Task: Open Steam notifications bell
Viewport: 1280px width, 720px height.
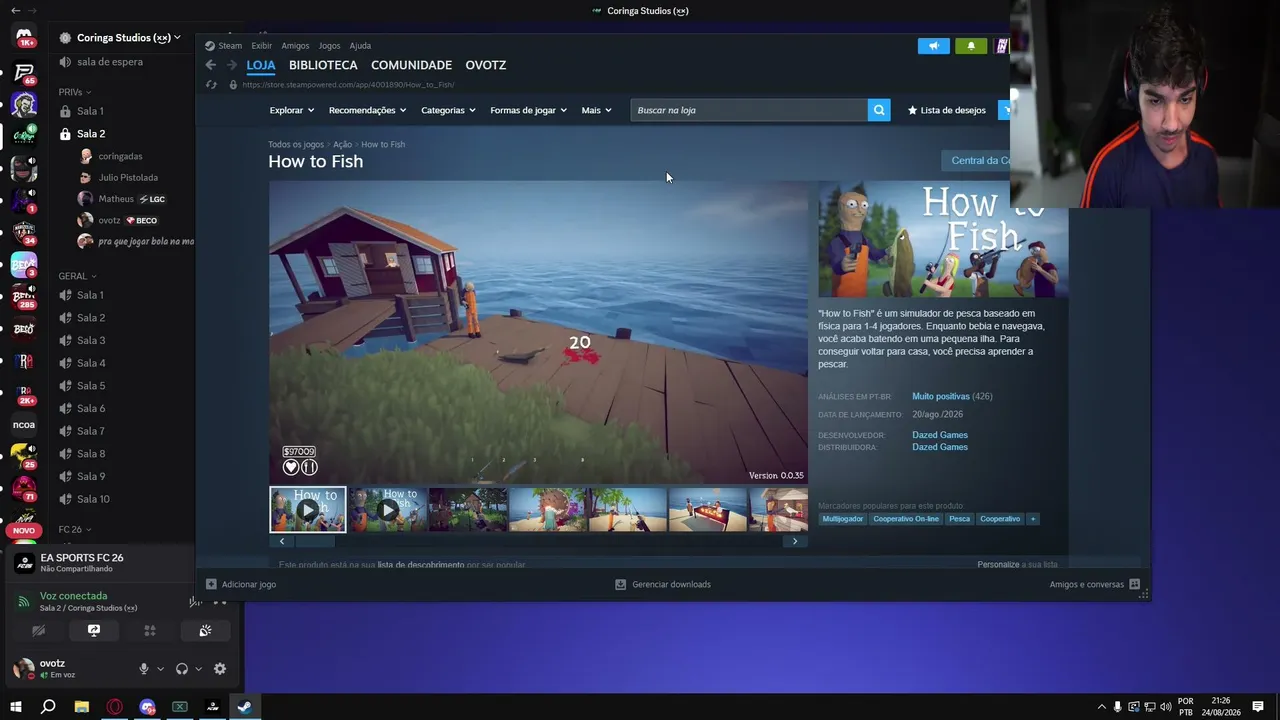Action: click(x=971, y=46)
